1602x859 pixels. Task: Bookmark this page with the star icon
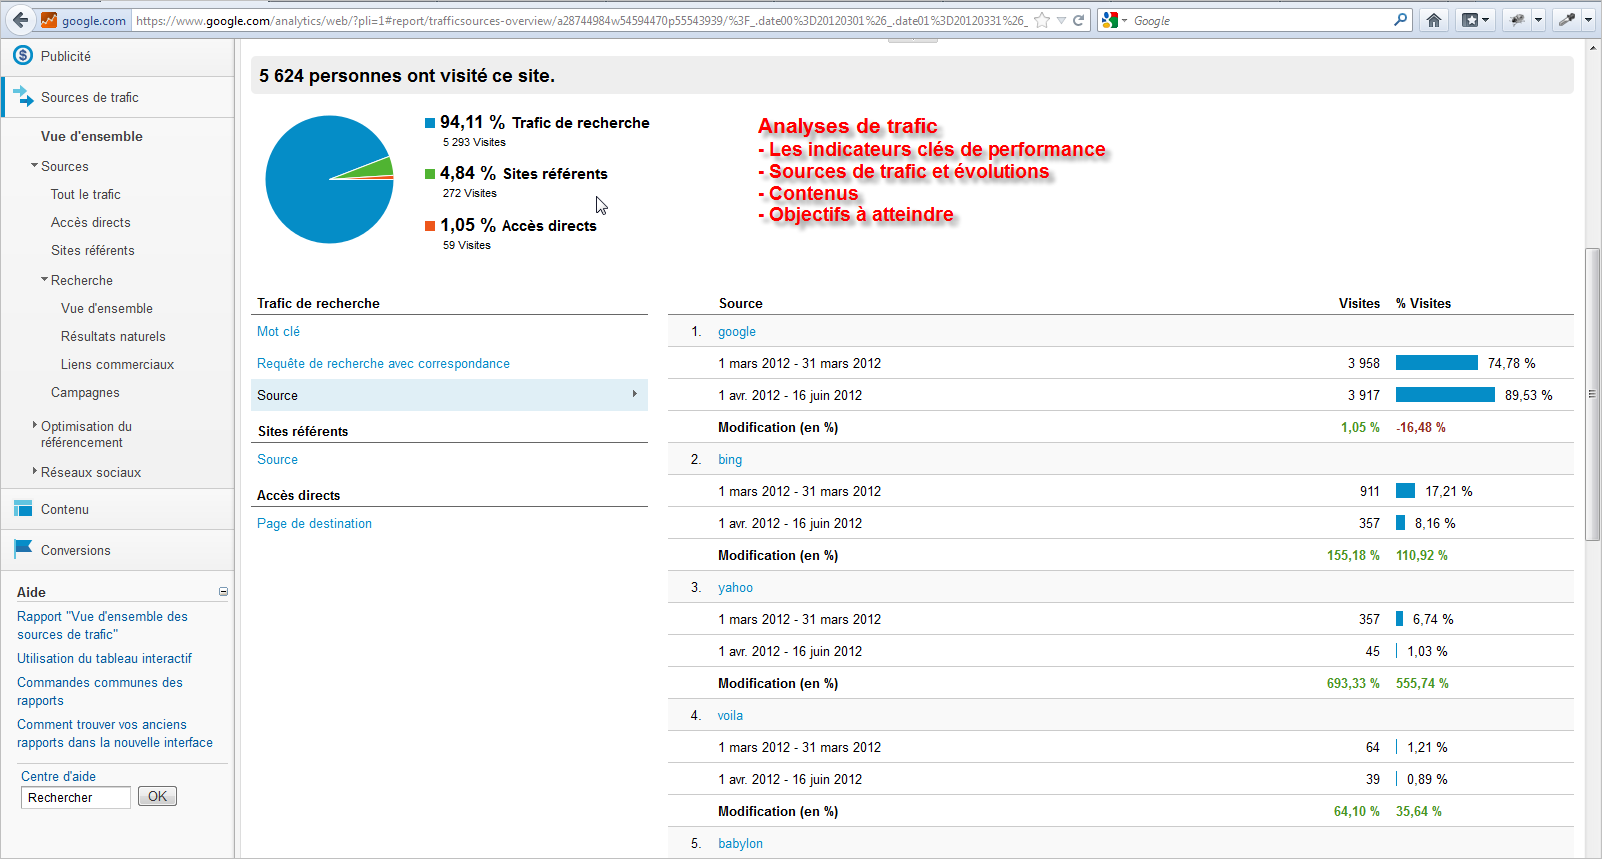click(x=1042, y=20)
